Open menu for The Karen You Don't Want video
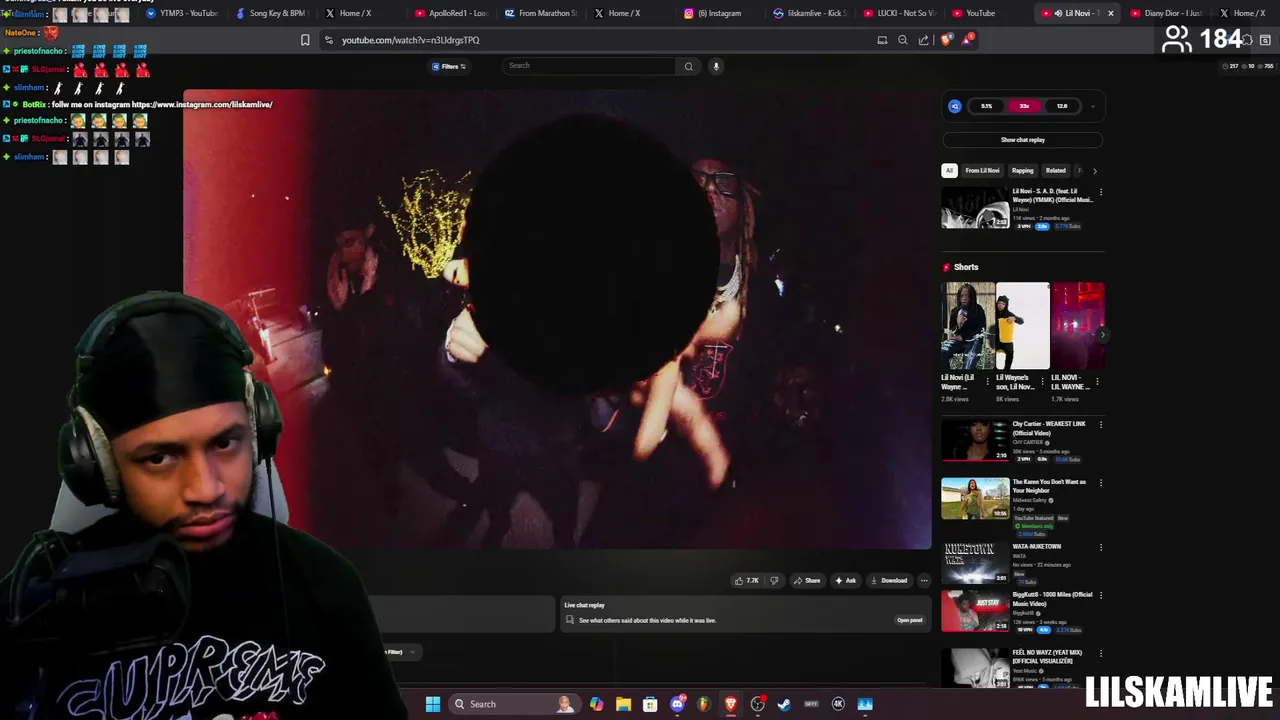The width and height of the screenshot is (1280, 720). (1101, 483)
